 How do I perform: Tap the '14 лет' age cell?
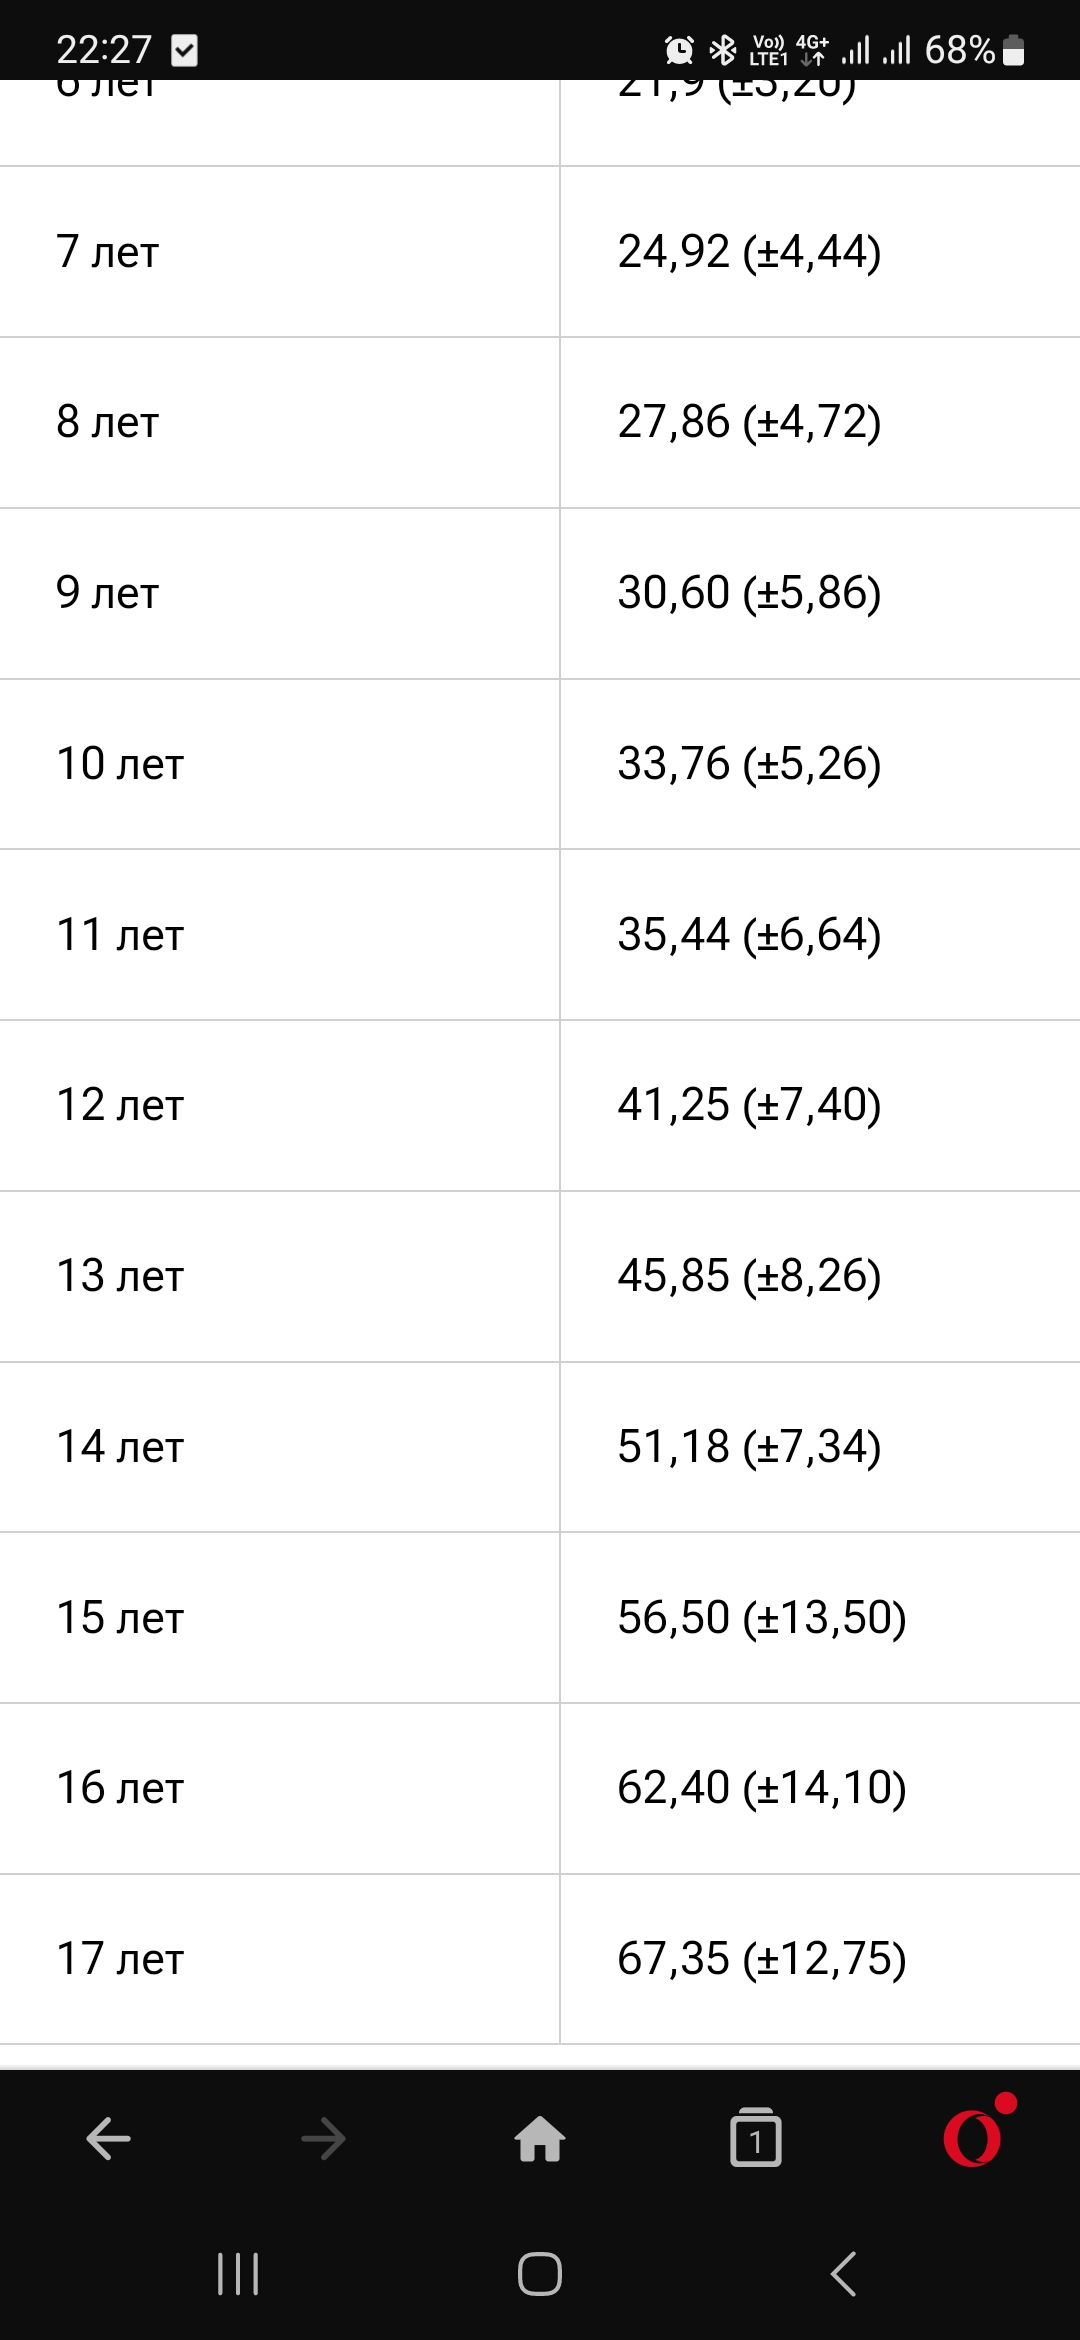[279, 1447]
